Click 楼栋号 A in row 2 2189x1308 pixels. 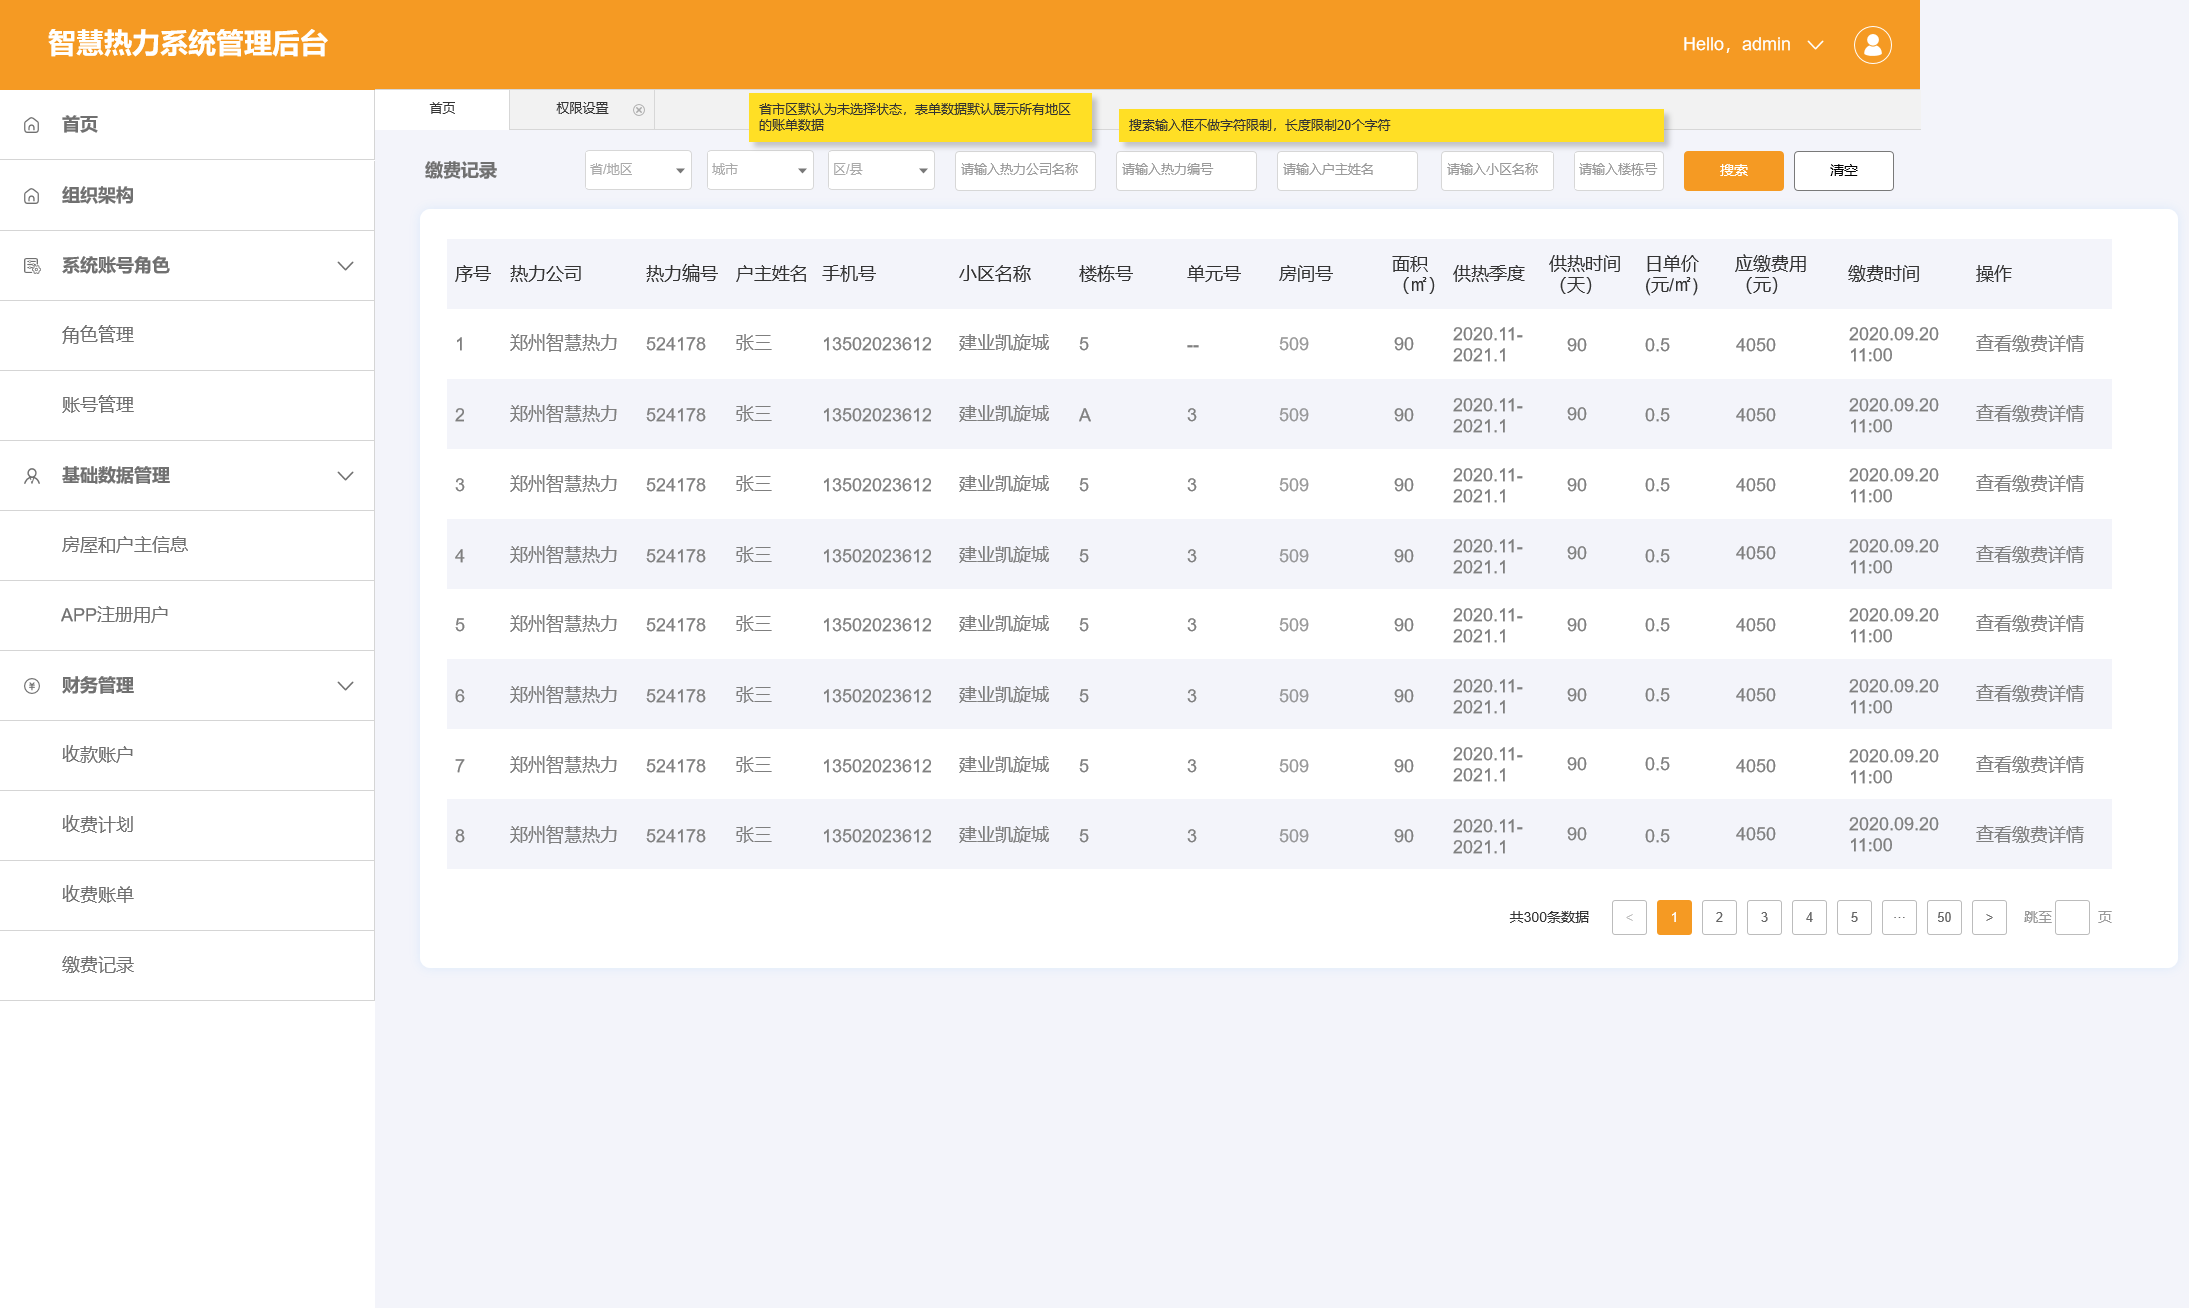[1084, 415]
